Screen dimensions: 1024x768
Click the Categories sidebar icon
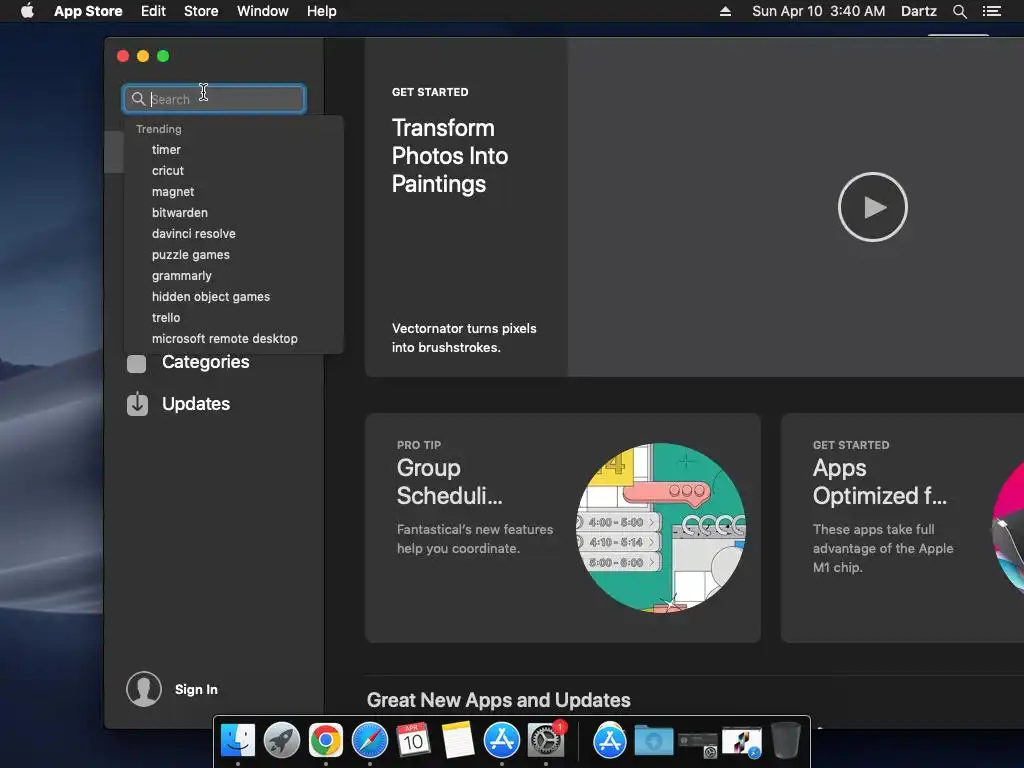[136, 363]
